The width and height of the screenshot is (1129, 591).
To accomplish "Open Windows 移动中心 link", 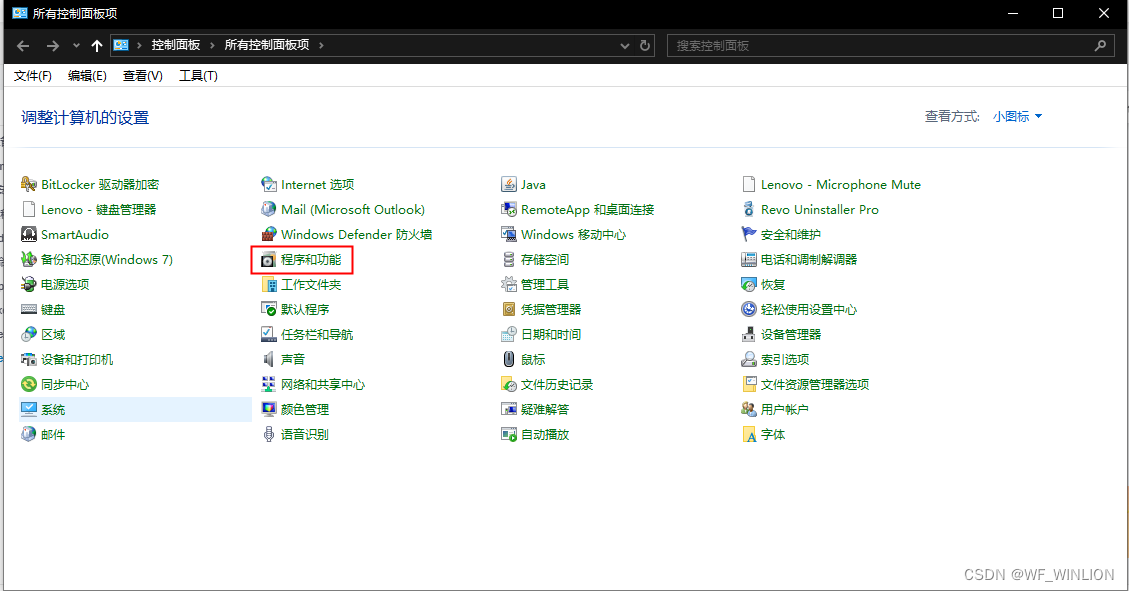I will point(574,235).
